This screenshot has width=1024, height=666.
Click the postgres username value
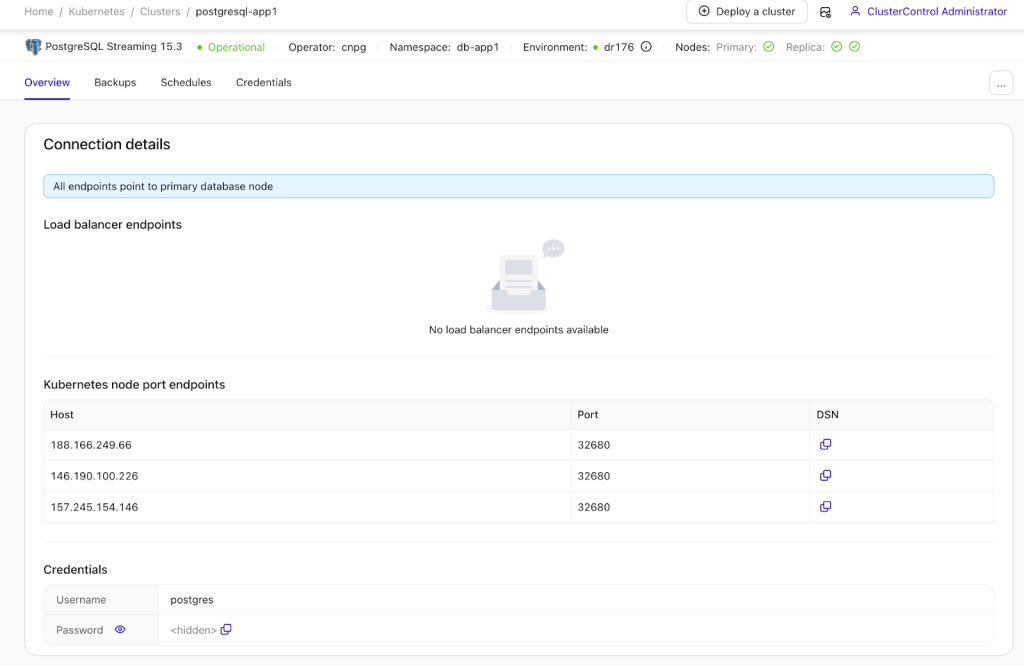[x=192, y=599]
